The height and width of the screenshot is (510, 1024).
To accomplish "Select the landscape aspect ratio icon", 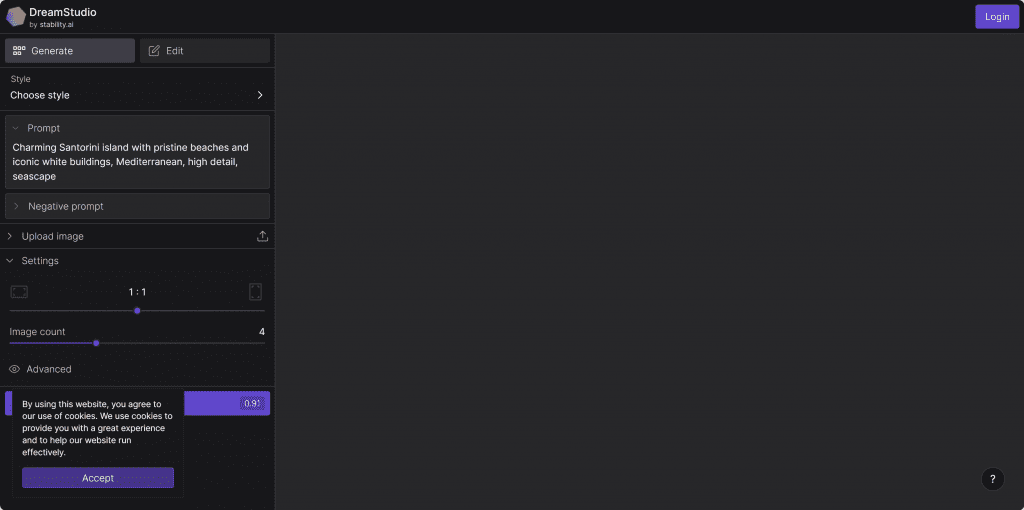I will tap(19, 292).
